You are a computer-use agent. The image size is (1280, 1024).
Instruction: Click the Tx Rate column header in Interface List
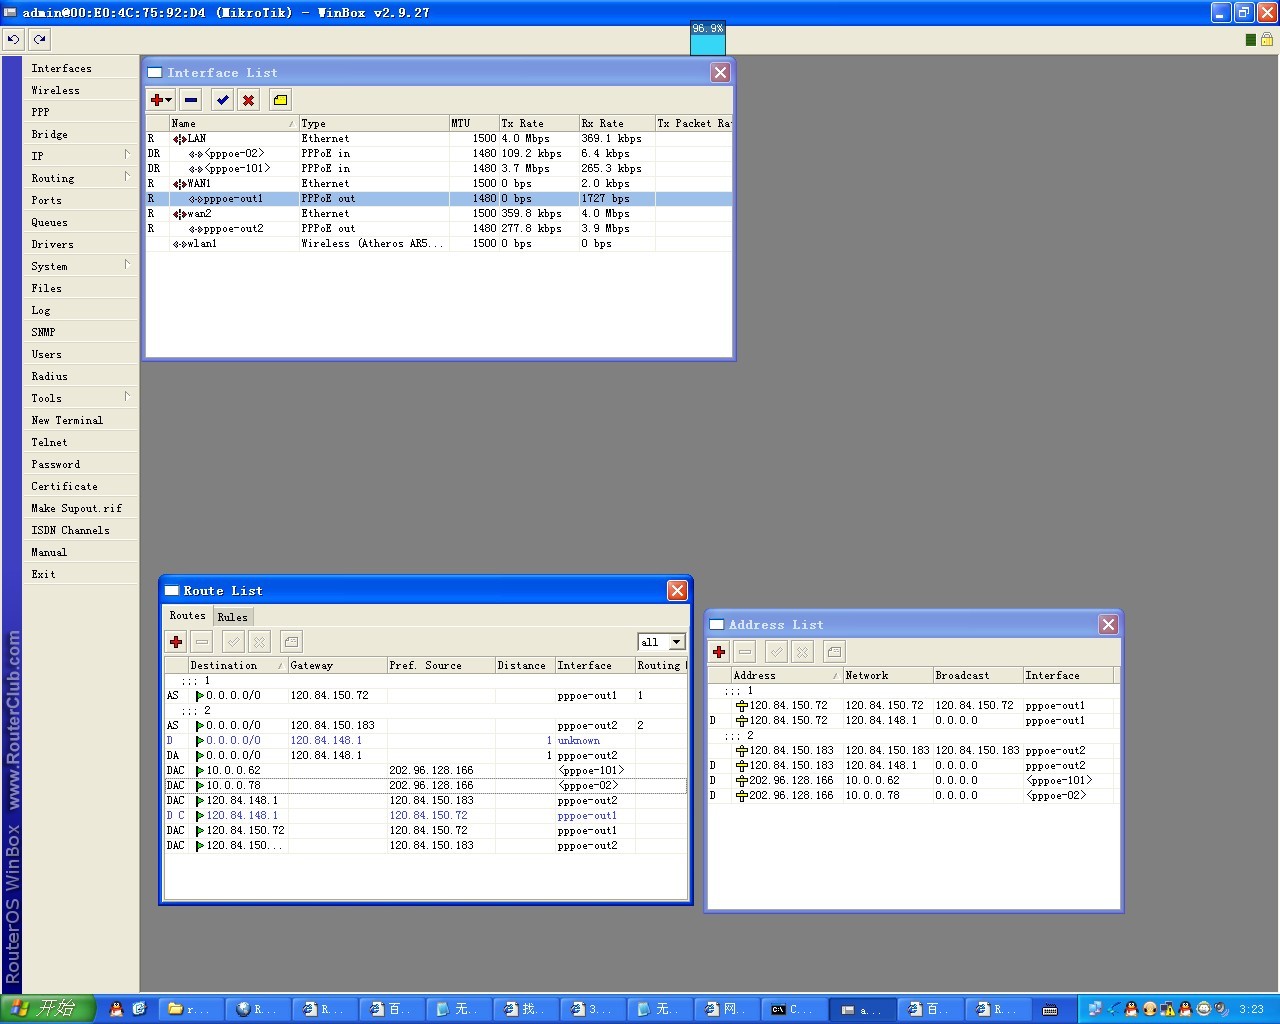(538, 123)
